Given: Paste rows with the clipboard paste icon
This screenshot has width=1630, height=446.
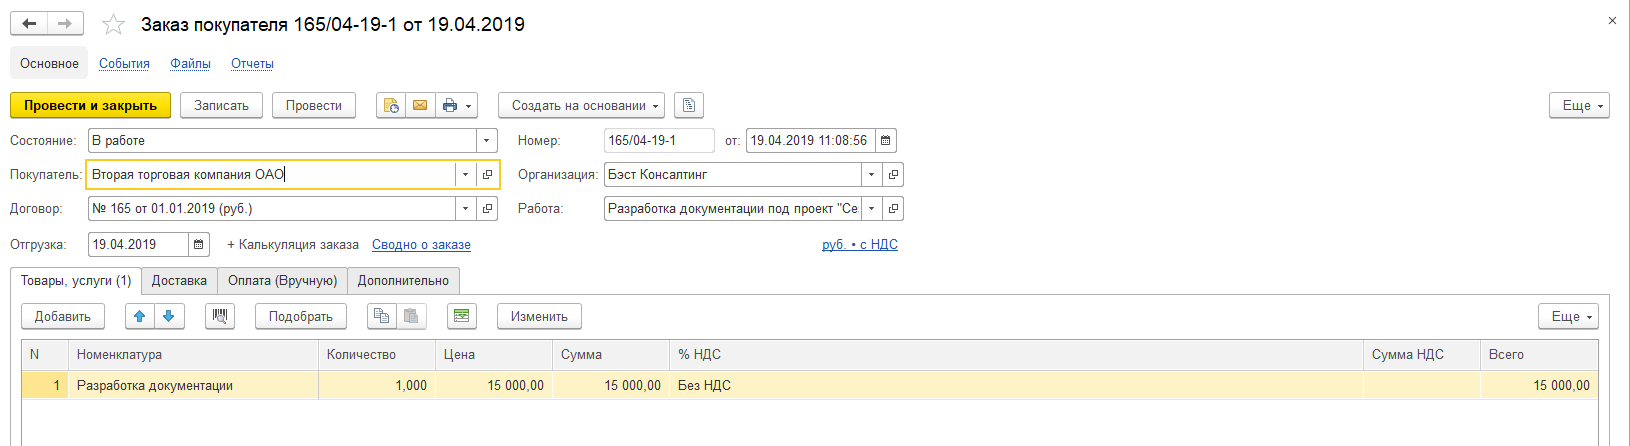Looking at the screenshot, I should [410, 316].
